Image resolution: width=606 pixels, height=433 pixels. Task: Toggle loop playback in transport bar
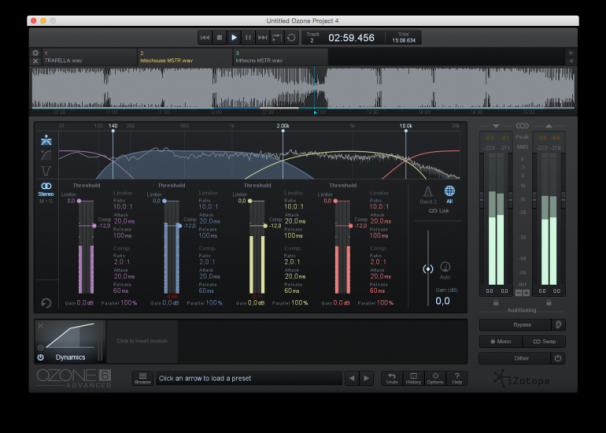click(291, 37)
